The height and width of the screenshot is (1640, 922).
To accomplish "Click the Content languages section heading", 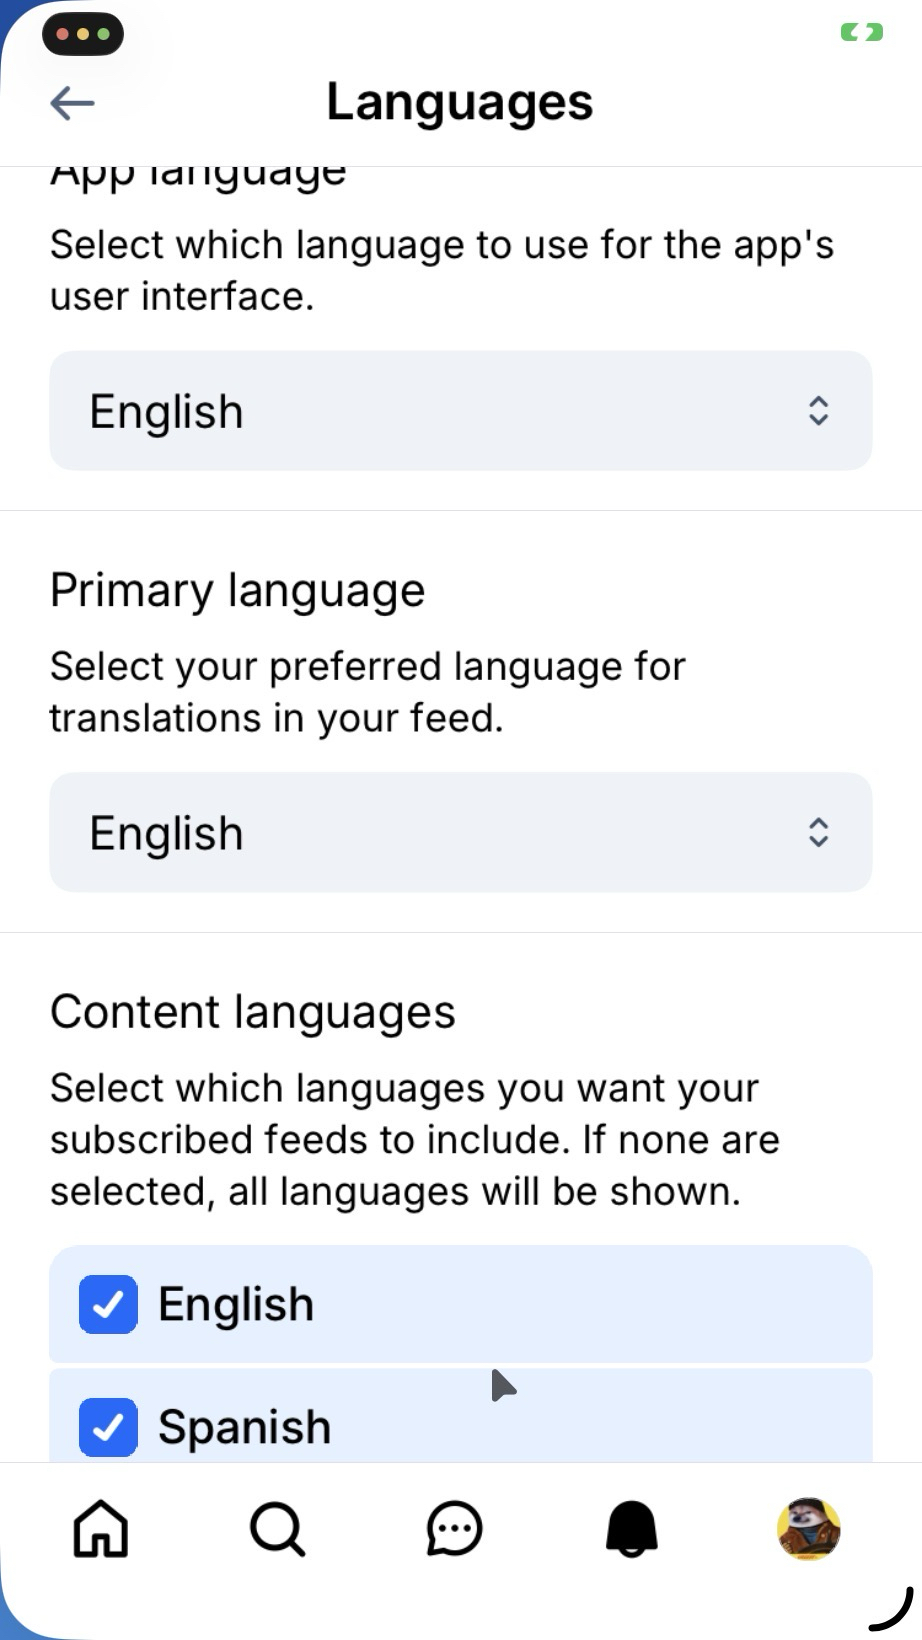I will click(253, 1012).
